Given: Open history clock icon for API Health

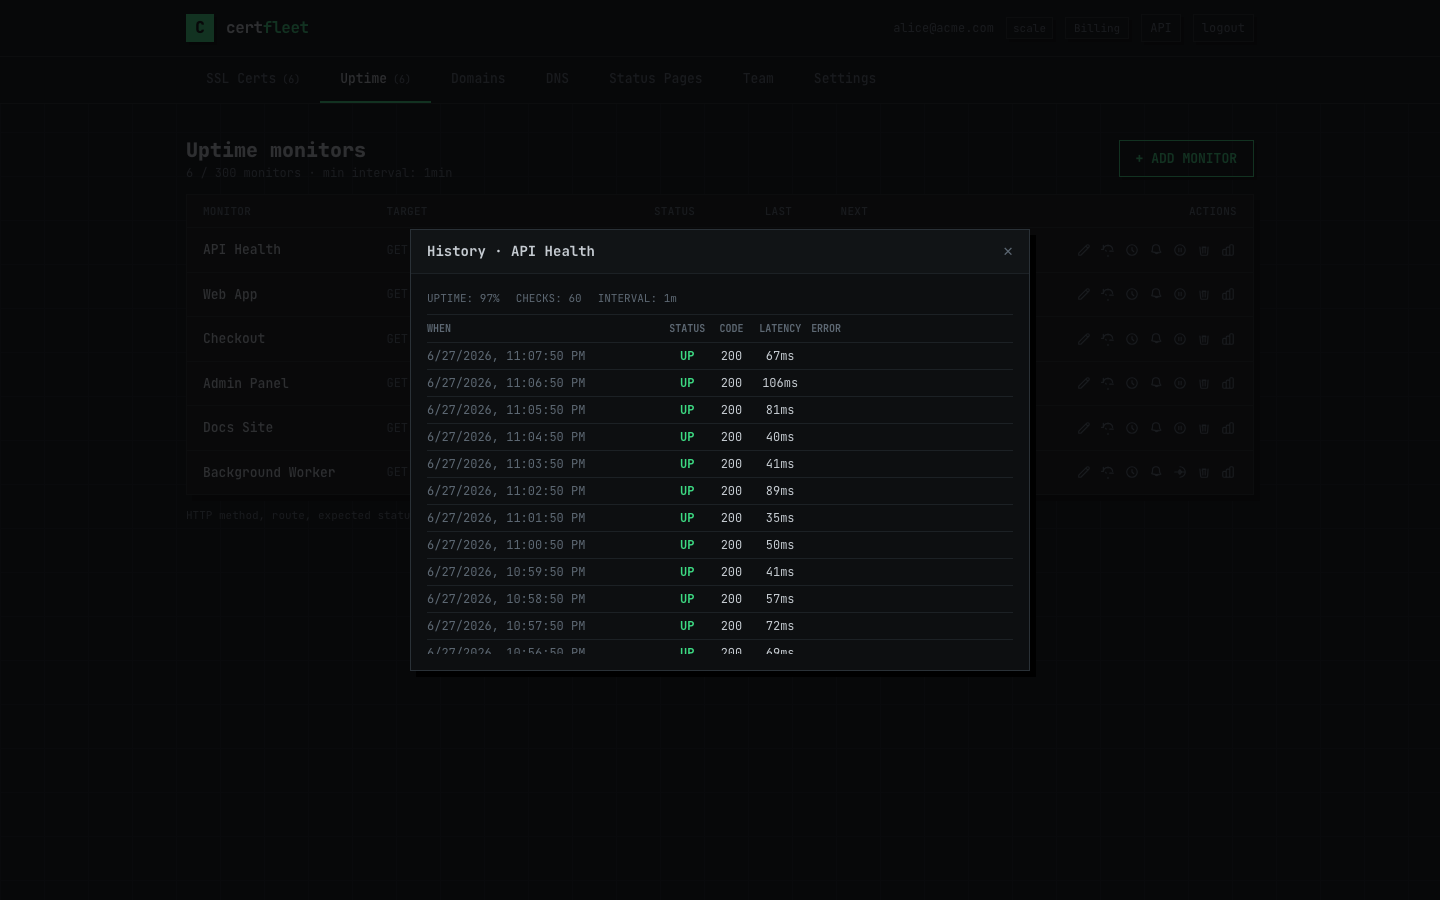Looking at the screenshot, I should (1132, 250).
